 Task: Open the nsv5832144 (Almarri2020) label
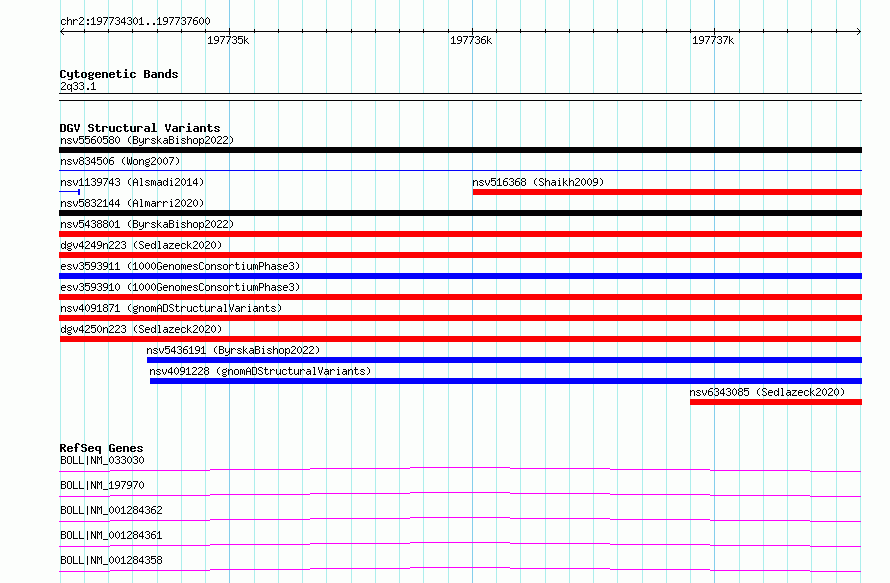point(132,203)
